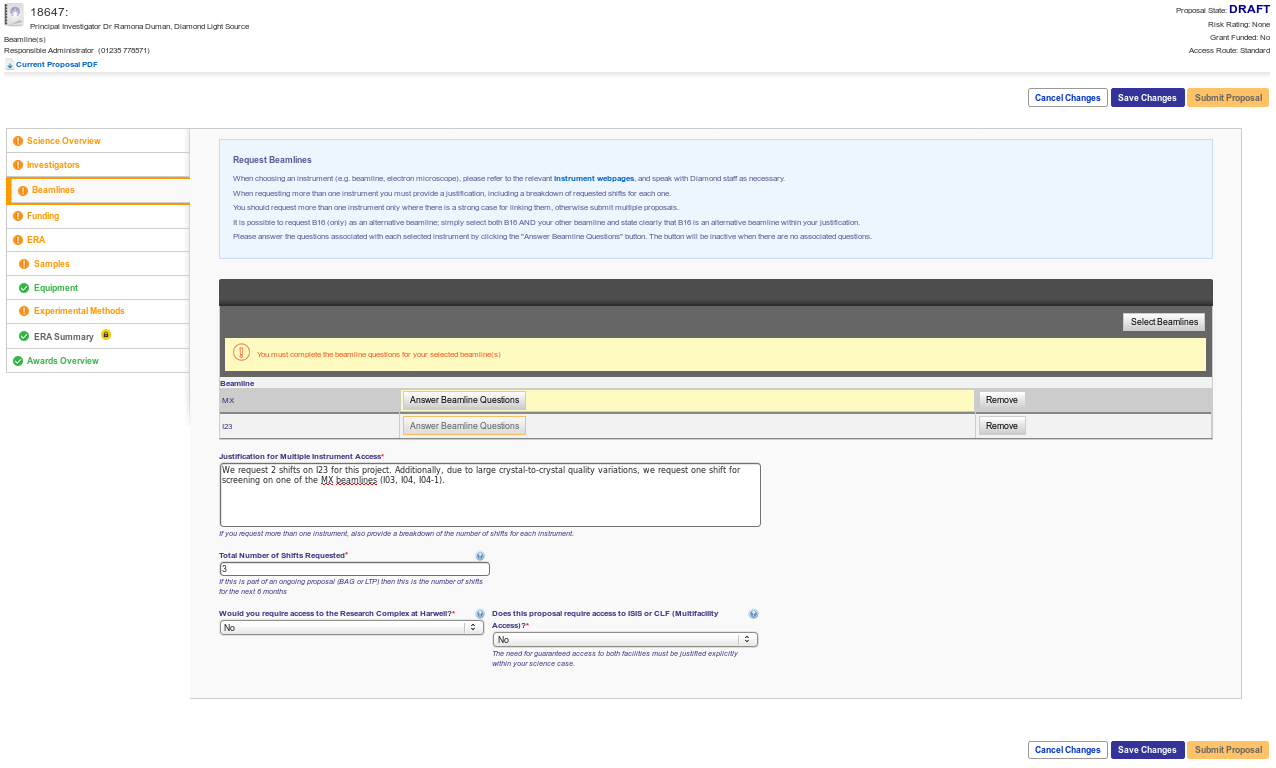The height and width of the screenshot is (768, 1276).
Task: Go to the Funding section
Action: (98, 216)
